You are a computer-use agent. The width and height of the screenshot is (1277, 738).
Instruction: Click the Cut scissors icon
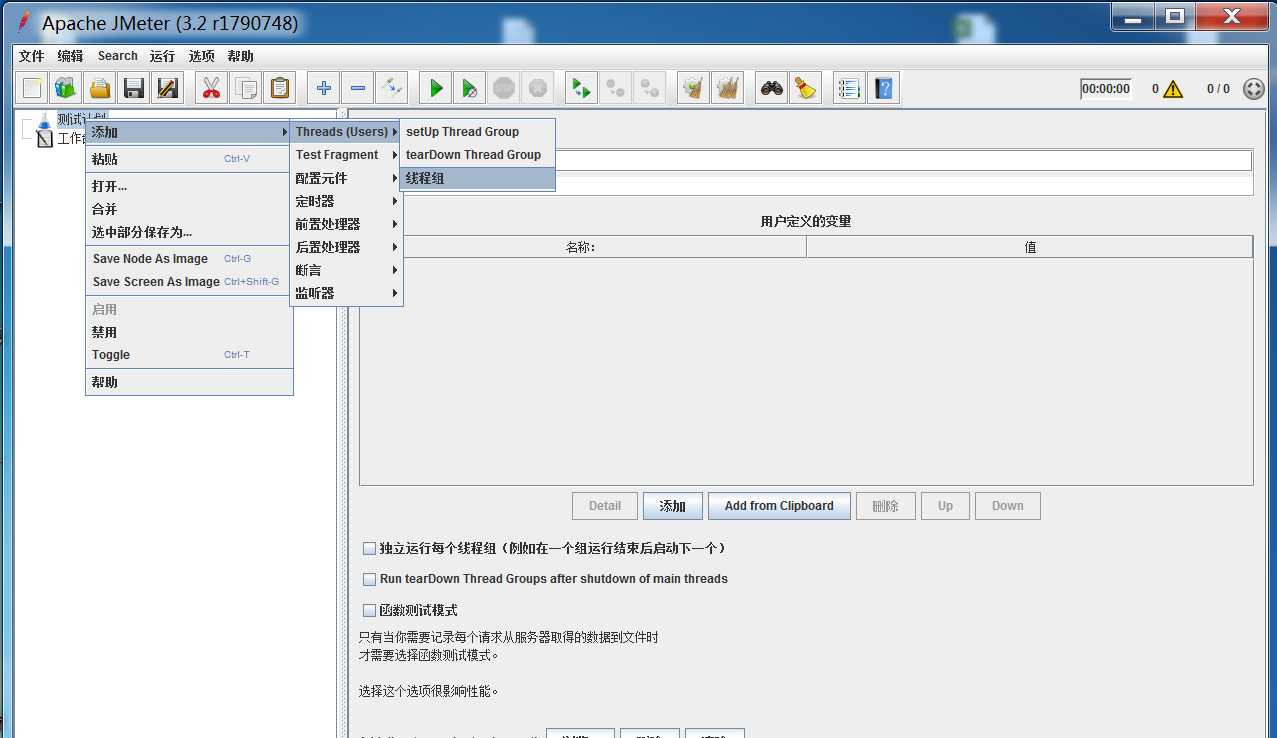pyautogui.click(x=211, y=88)
